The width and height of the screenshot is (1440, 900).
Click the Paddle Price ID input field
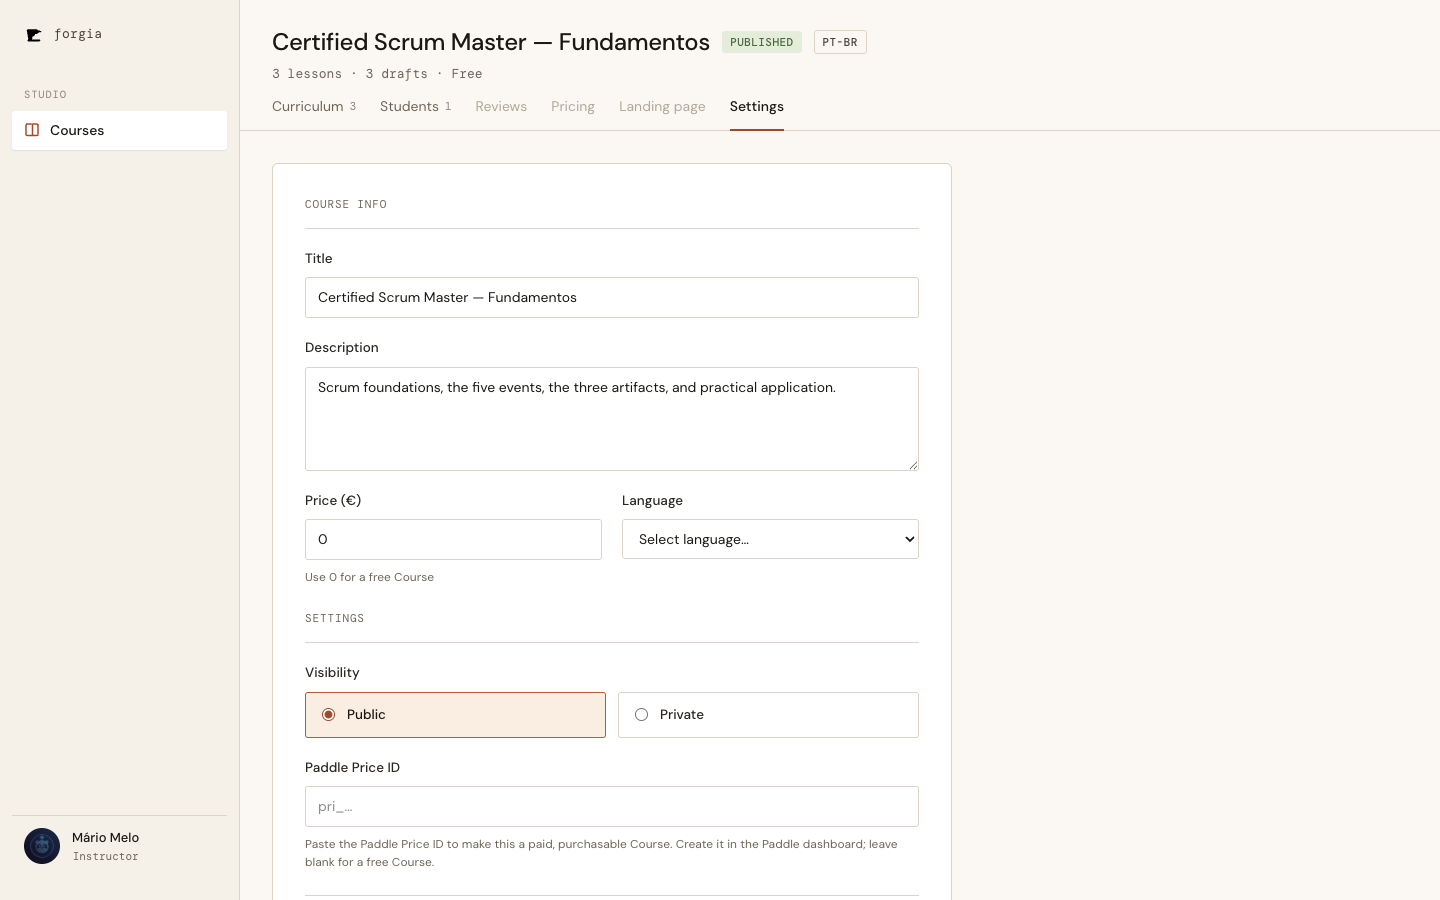click(x=612, y=806)
